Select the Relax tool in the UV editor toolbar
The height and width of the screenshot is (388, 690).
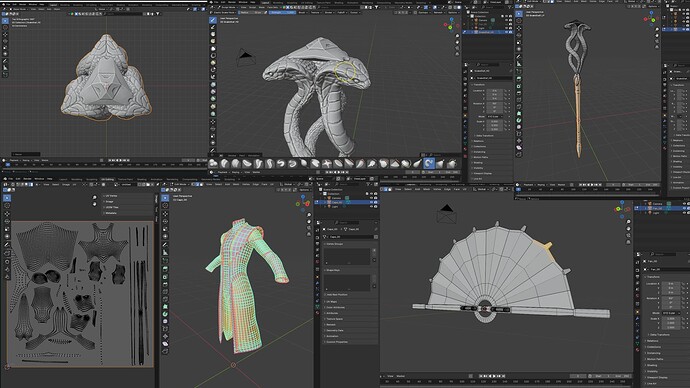click(7, 270)
